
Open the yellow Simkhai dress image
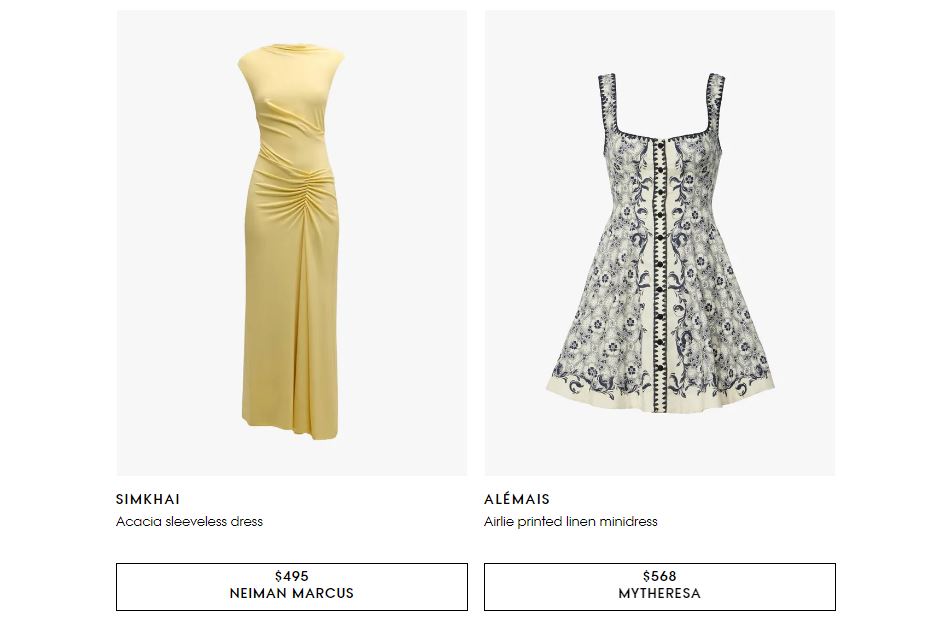pyautogui.click(x=292, y=243)
